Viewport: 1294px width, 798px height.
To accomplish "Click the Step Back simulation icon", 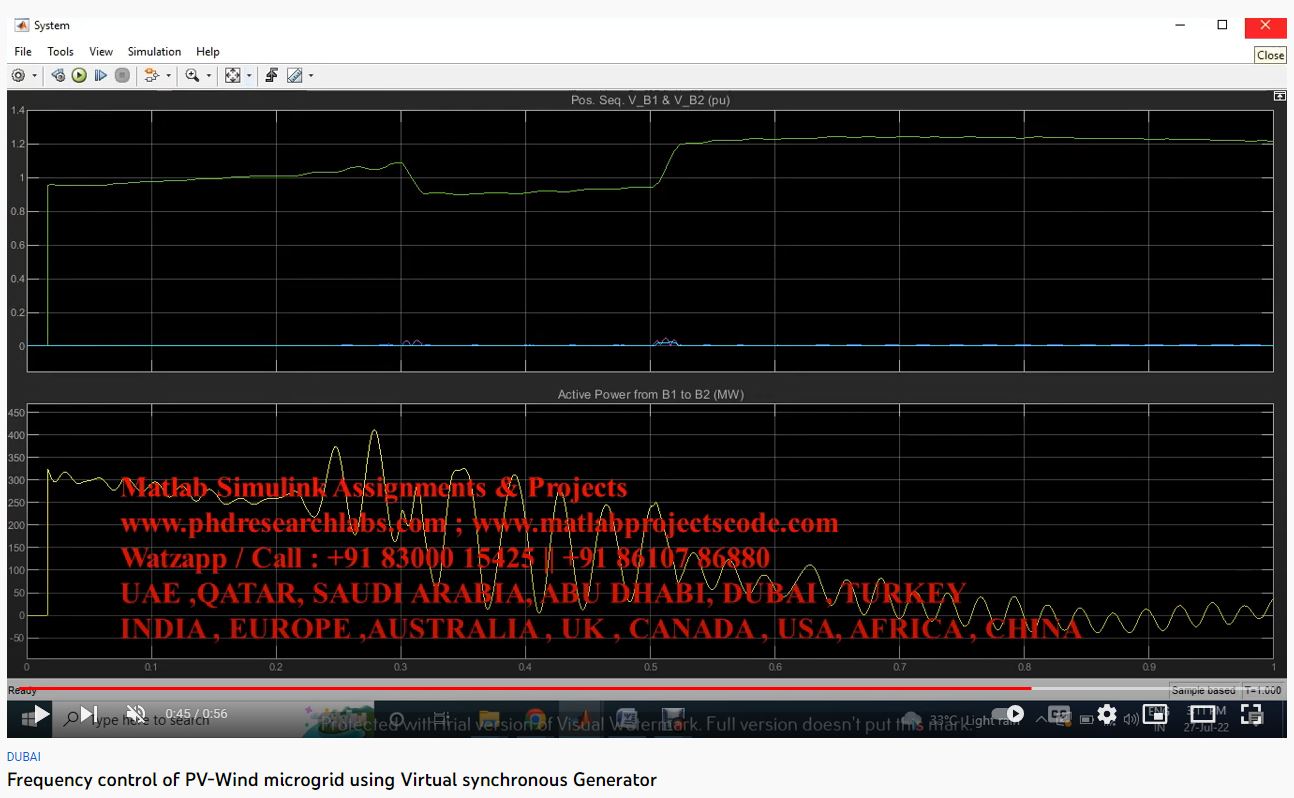I will [58, 76].
